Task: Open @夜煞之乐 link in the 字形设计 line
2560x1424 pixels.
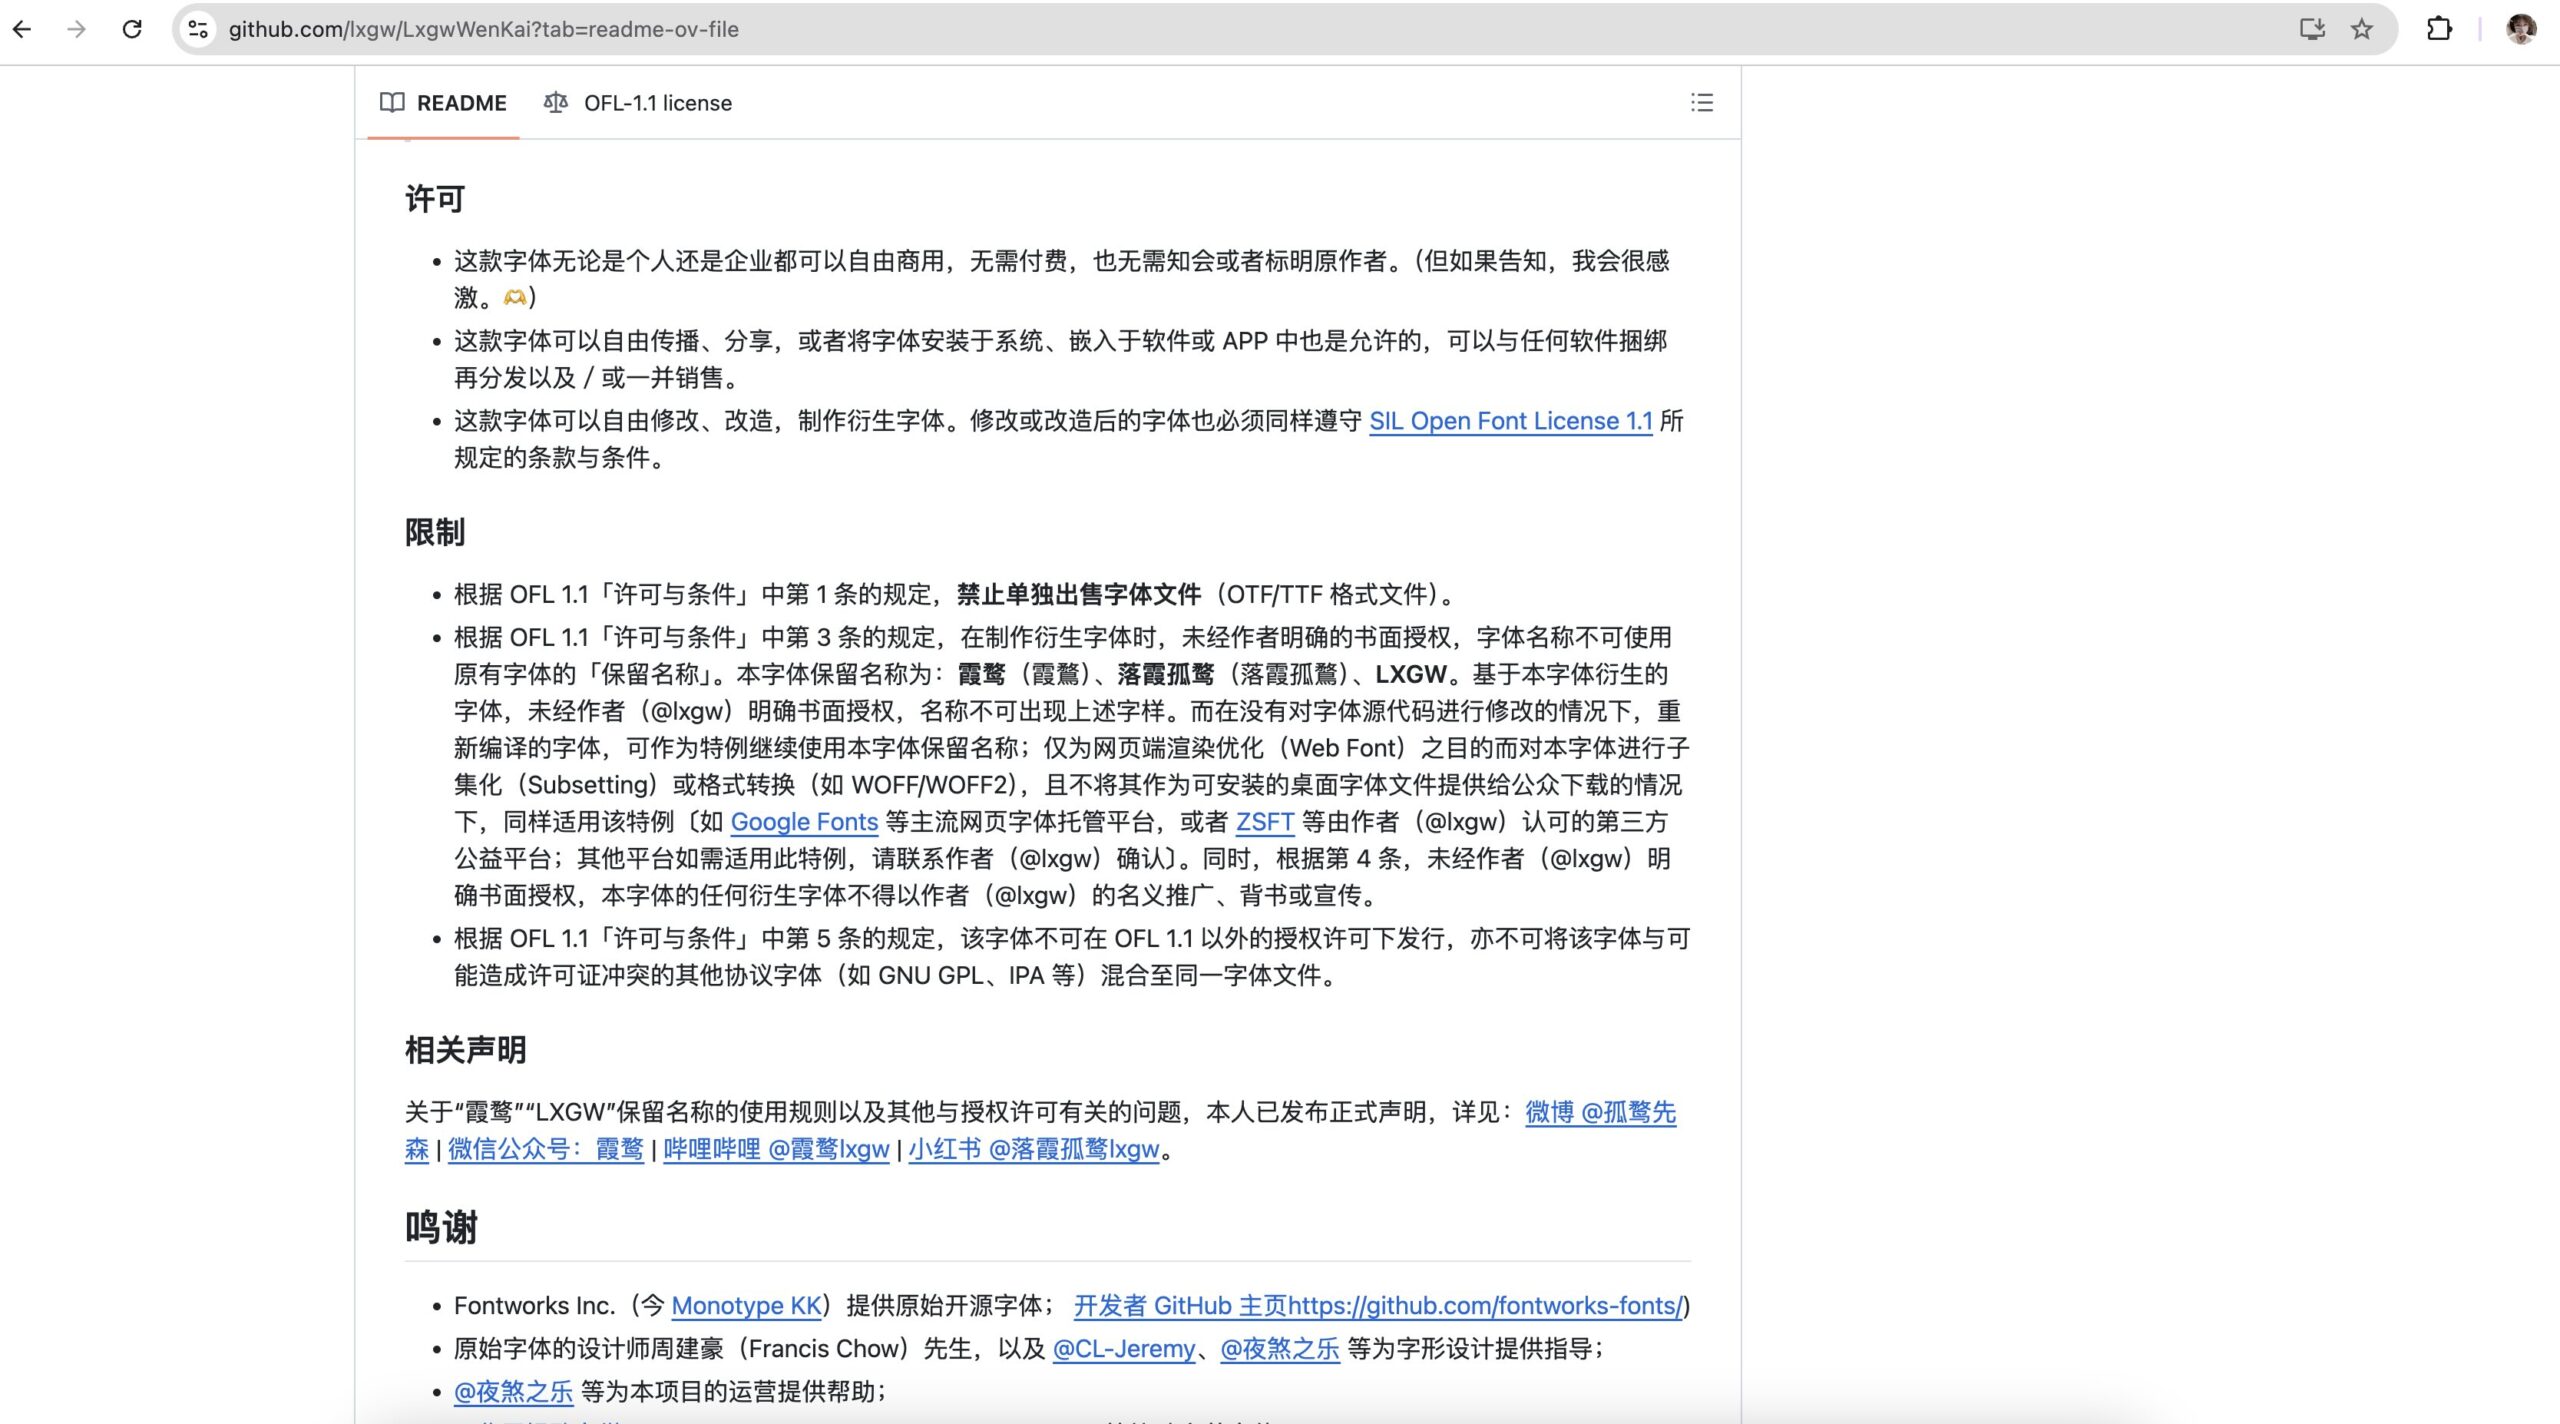Action: (1280, 1349)
